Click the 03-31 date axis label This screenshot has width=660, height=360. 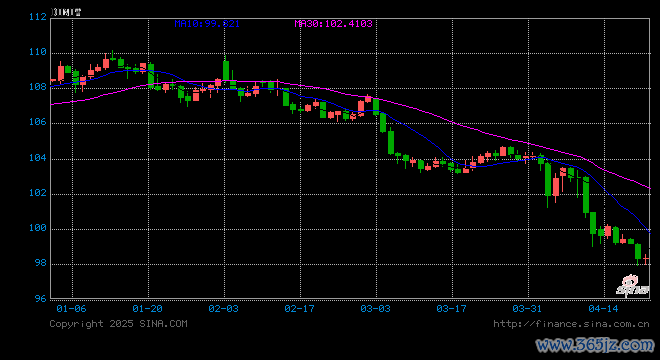pyautogui.click(x=527, y=309)
